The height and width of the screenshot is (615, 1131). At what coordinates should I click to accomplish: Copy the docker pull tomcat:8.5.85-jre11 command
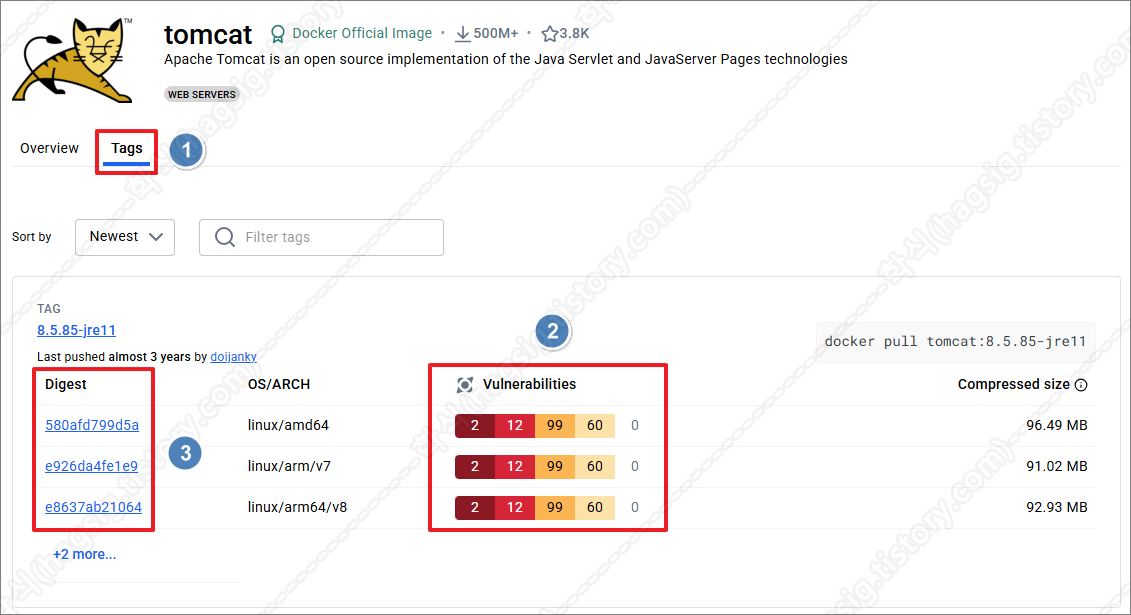coord(955,342)
